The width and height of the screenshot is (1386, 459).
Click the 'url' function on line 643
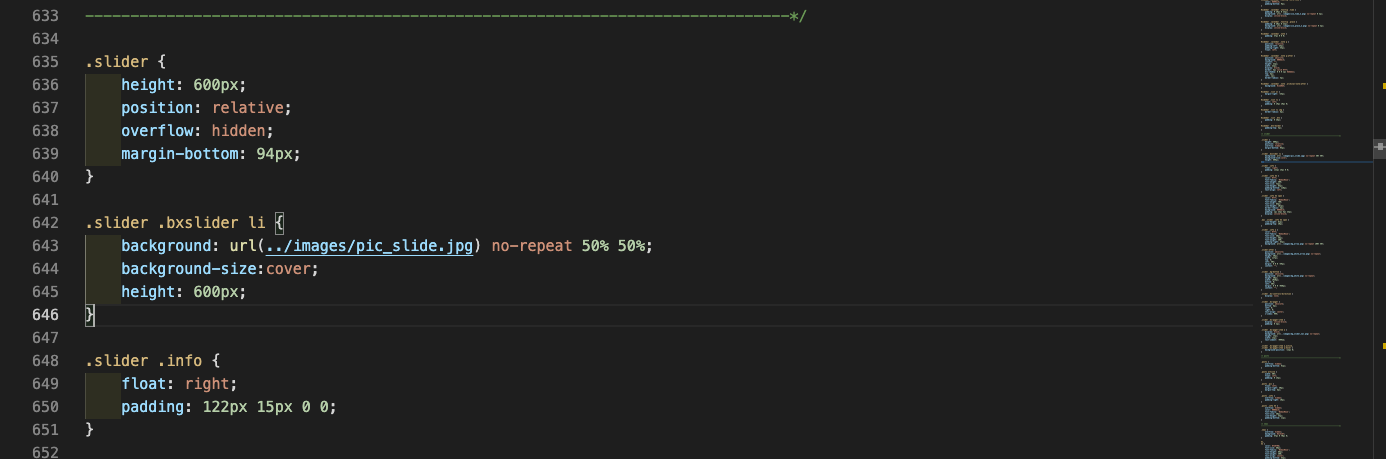[x=243, y=246]
